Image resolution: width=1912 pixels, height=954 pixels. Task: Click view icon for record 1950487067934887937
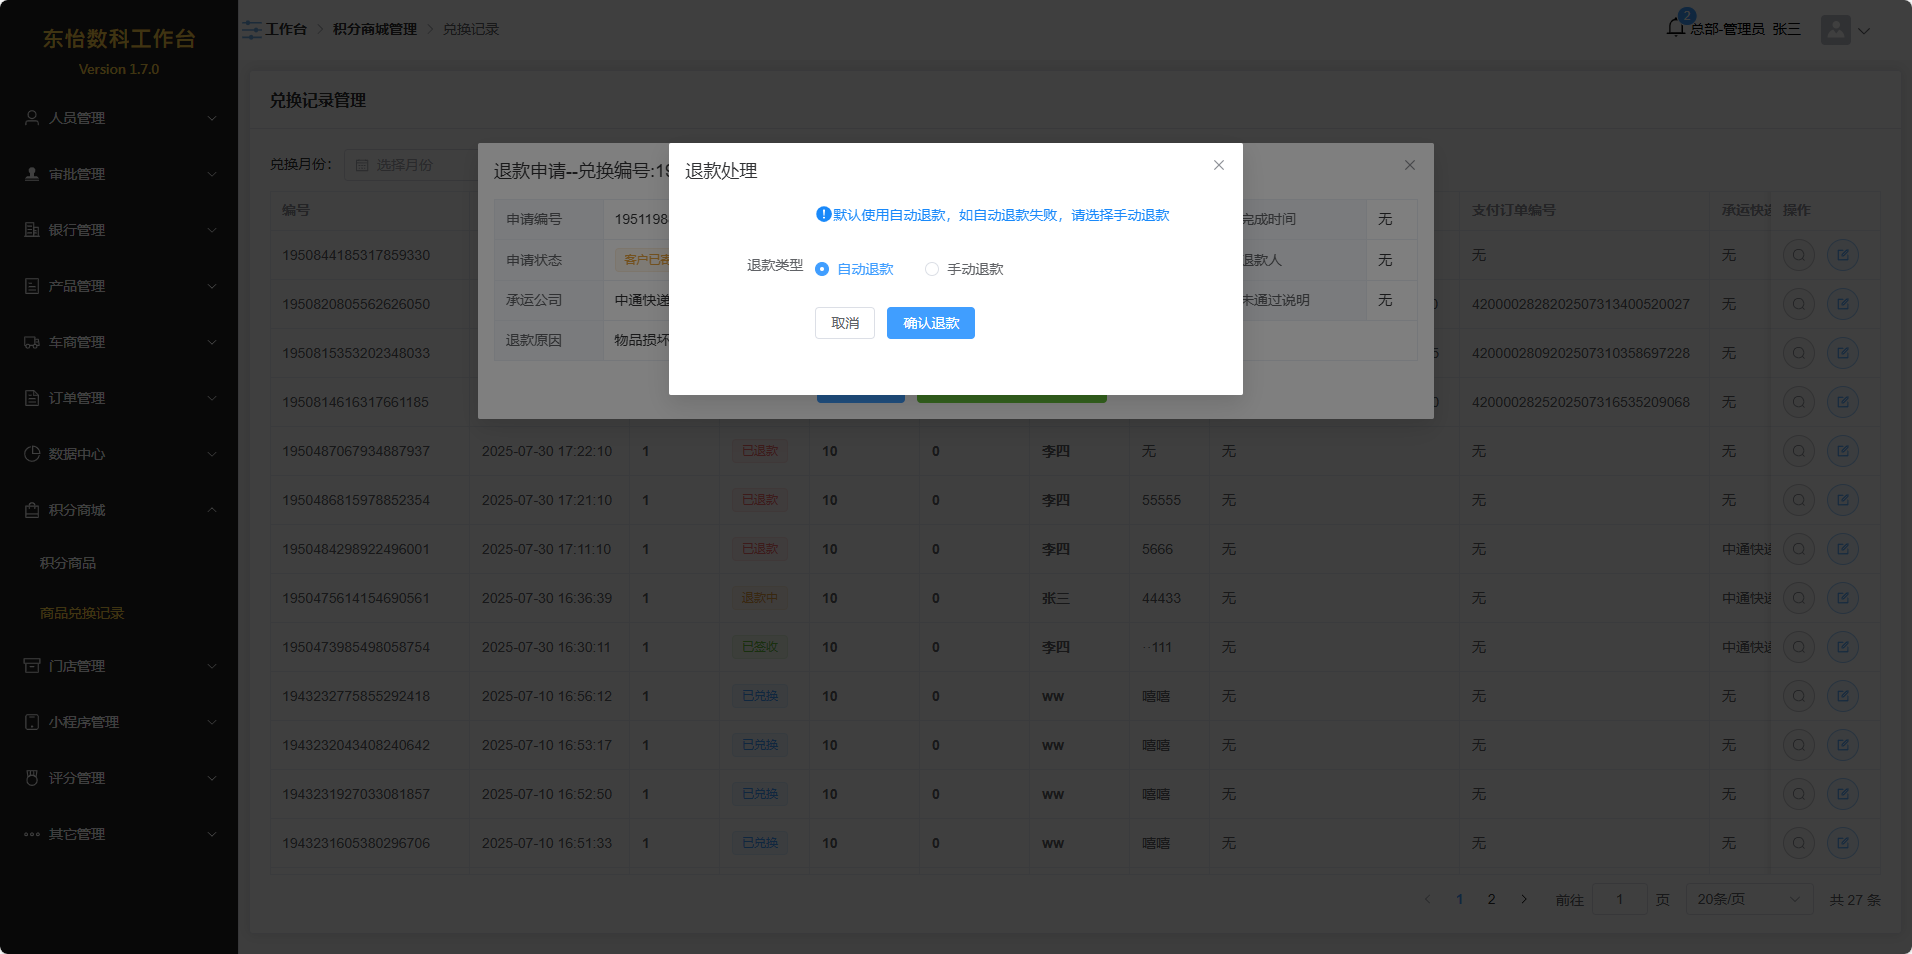coord(1798,451)
